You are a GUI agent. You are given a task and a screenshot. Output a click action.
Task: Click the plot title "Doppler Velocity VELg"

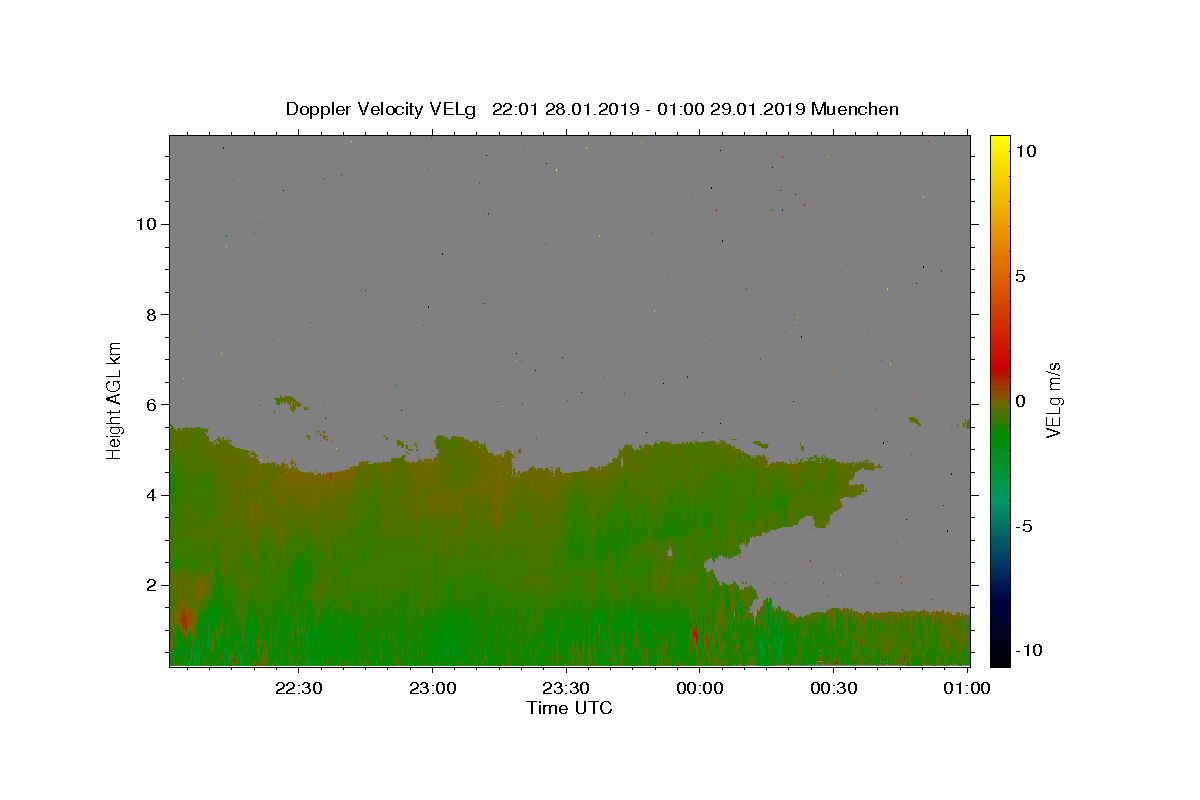[381, 109]
